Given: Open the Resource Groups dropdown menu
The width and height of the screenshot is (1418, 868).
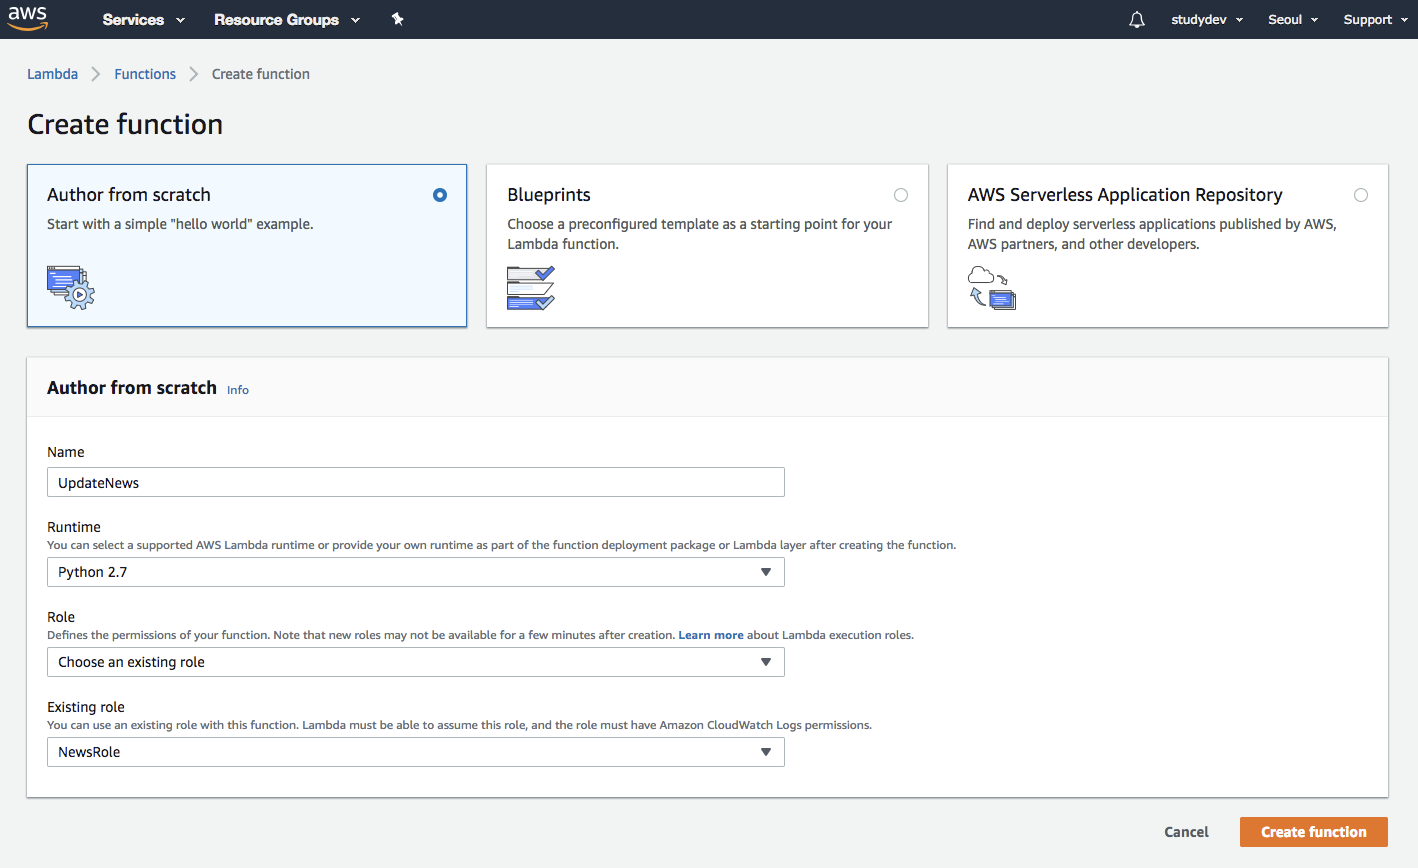Looking at the screenshot, I should click(287, 19).
